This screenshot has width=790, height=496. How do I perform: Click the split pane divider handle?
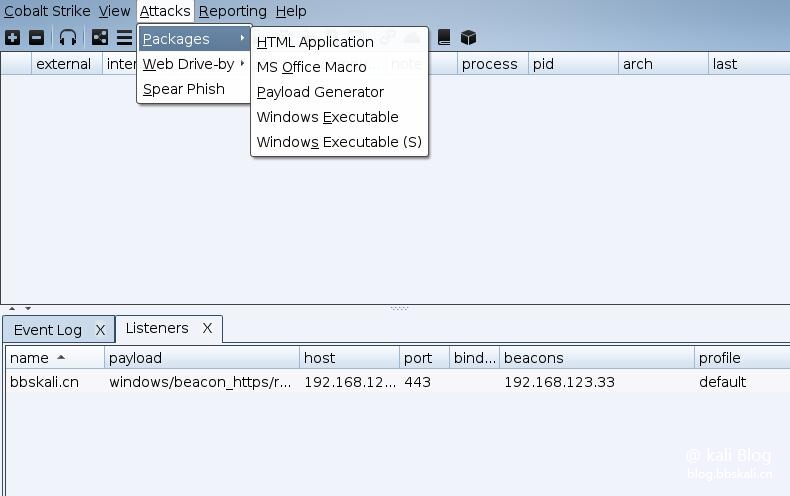click(399, 308)
